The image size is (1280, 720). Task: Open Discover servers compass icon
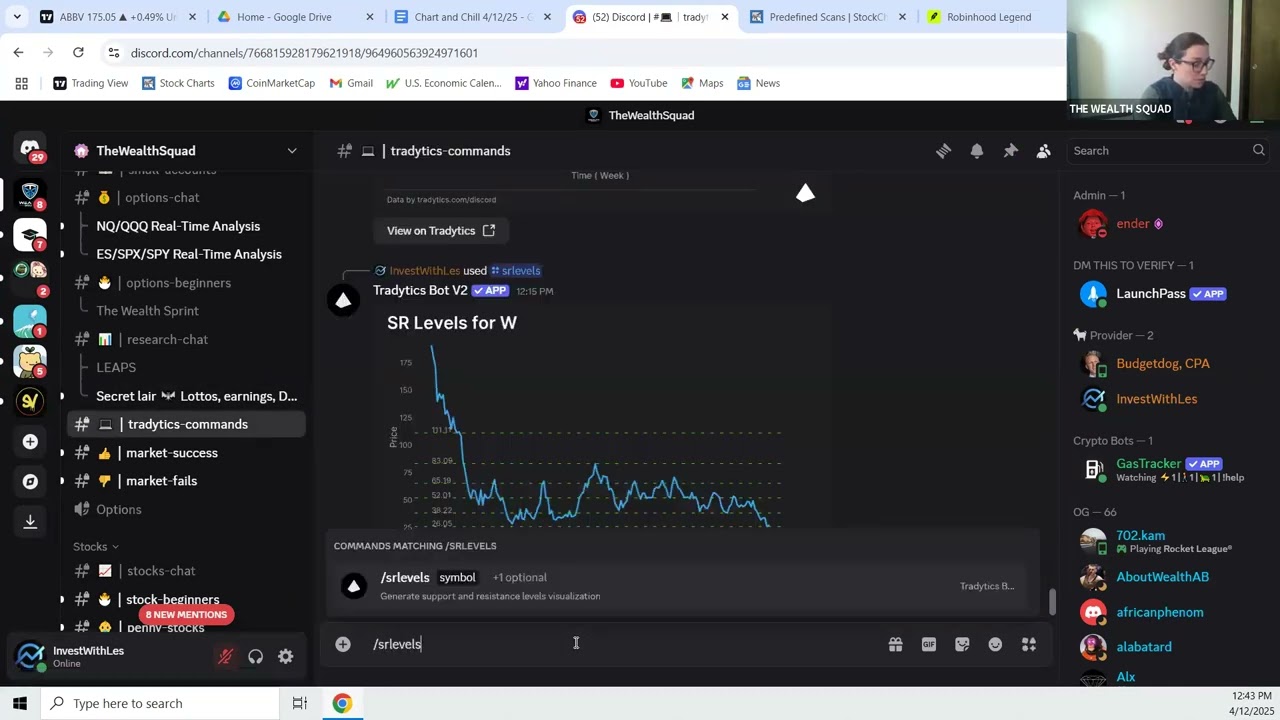(x=30, y=481)
